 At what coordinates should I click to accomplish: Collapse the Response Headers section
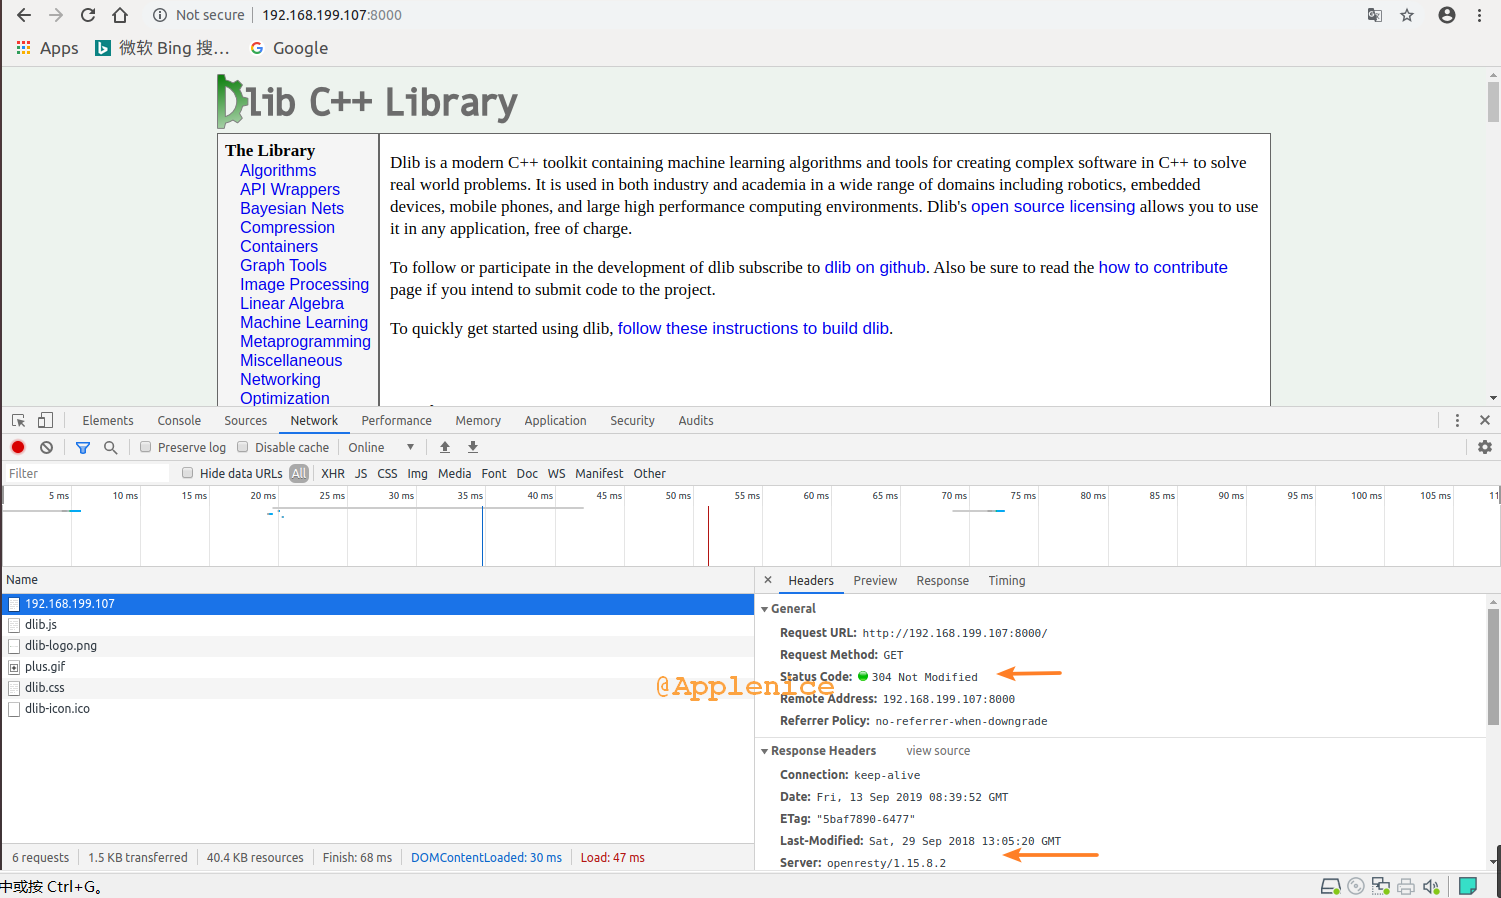[x=765, y=751]
